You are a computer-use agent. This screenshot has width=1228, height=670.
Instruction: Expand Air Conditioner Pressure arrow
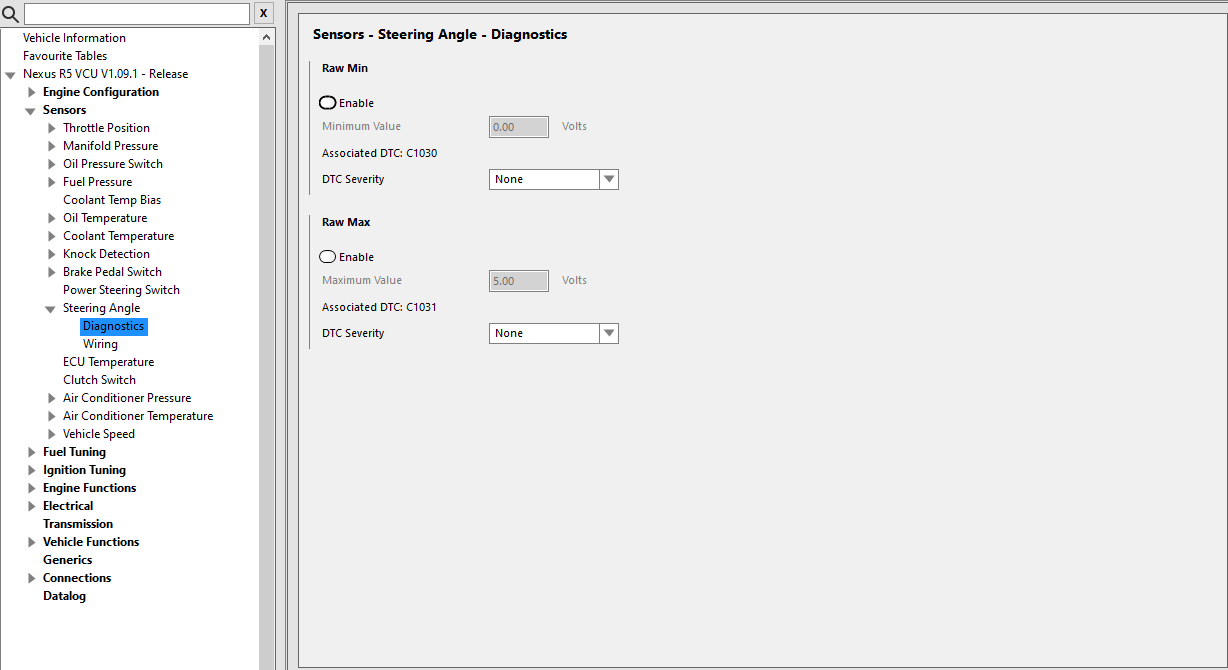(52, 398)
